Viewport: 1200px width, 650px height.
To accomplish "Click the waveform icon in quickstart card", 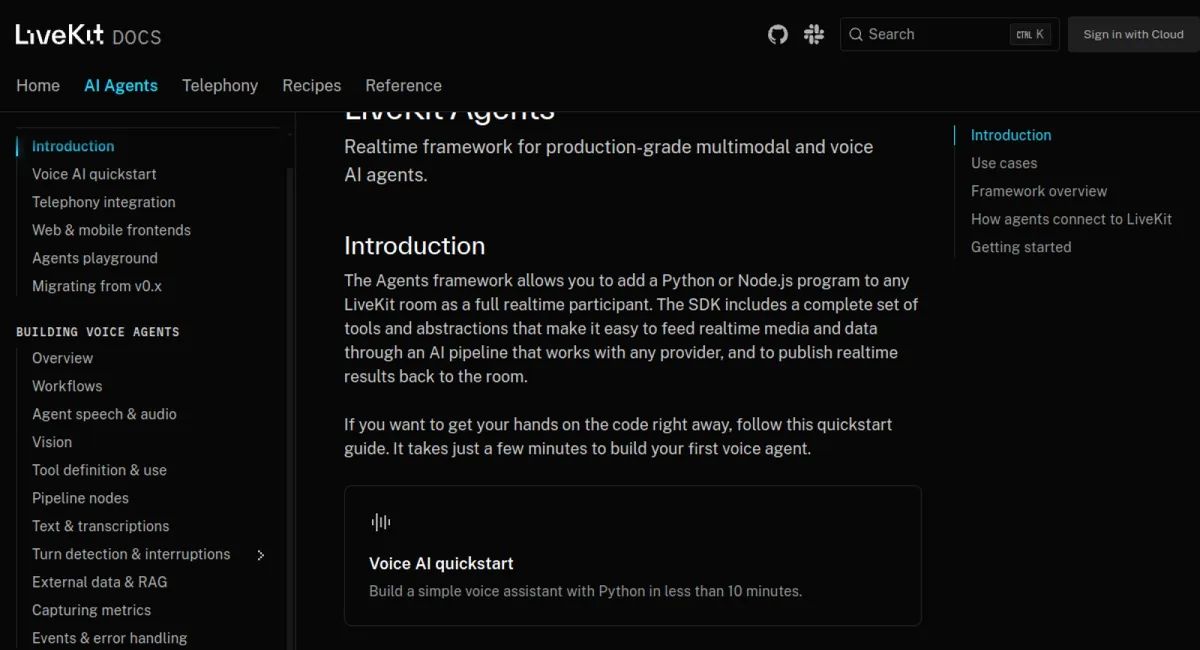I will (380, 522).
